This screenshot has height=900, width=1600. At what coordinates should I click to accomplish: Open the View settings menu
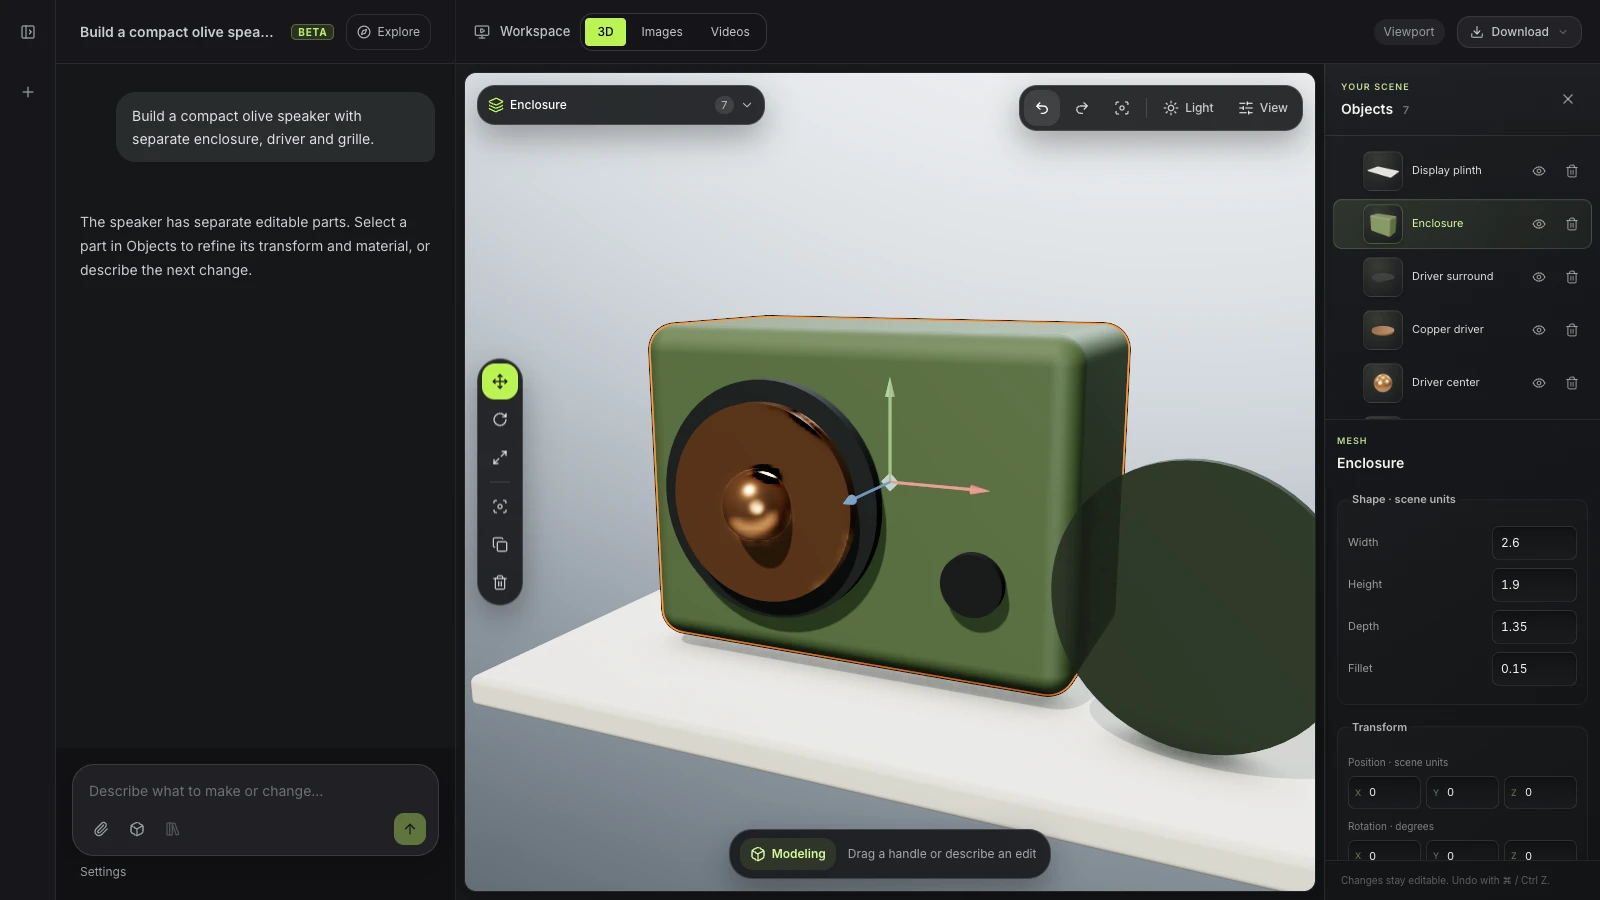(x=1263, y=108)
